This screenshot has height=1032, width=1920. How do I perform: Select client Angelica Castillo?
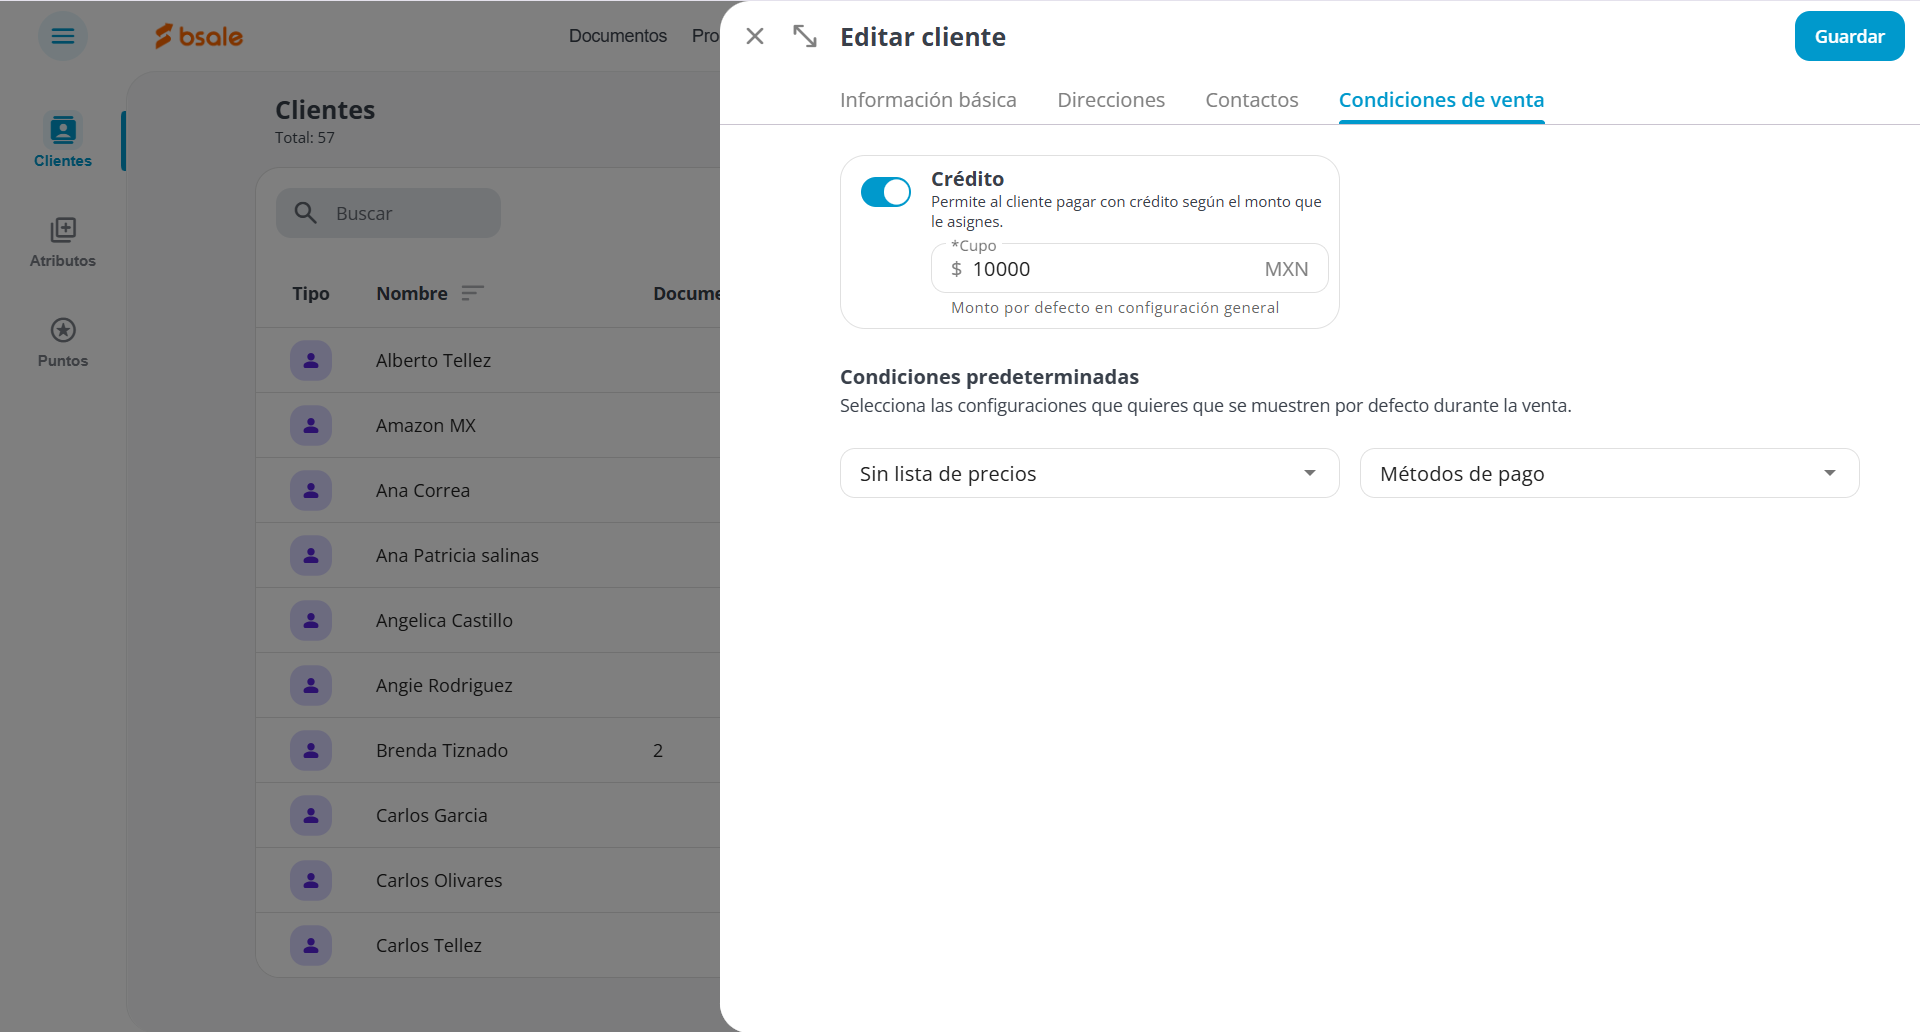click(x=444, y=620)
